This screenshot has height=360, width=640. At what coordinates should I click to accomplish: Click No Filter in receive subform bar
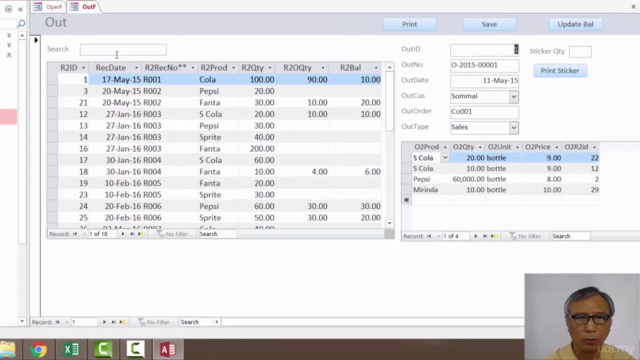click(172, 234)
